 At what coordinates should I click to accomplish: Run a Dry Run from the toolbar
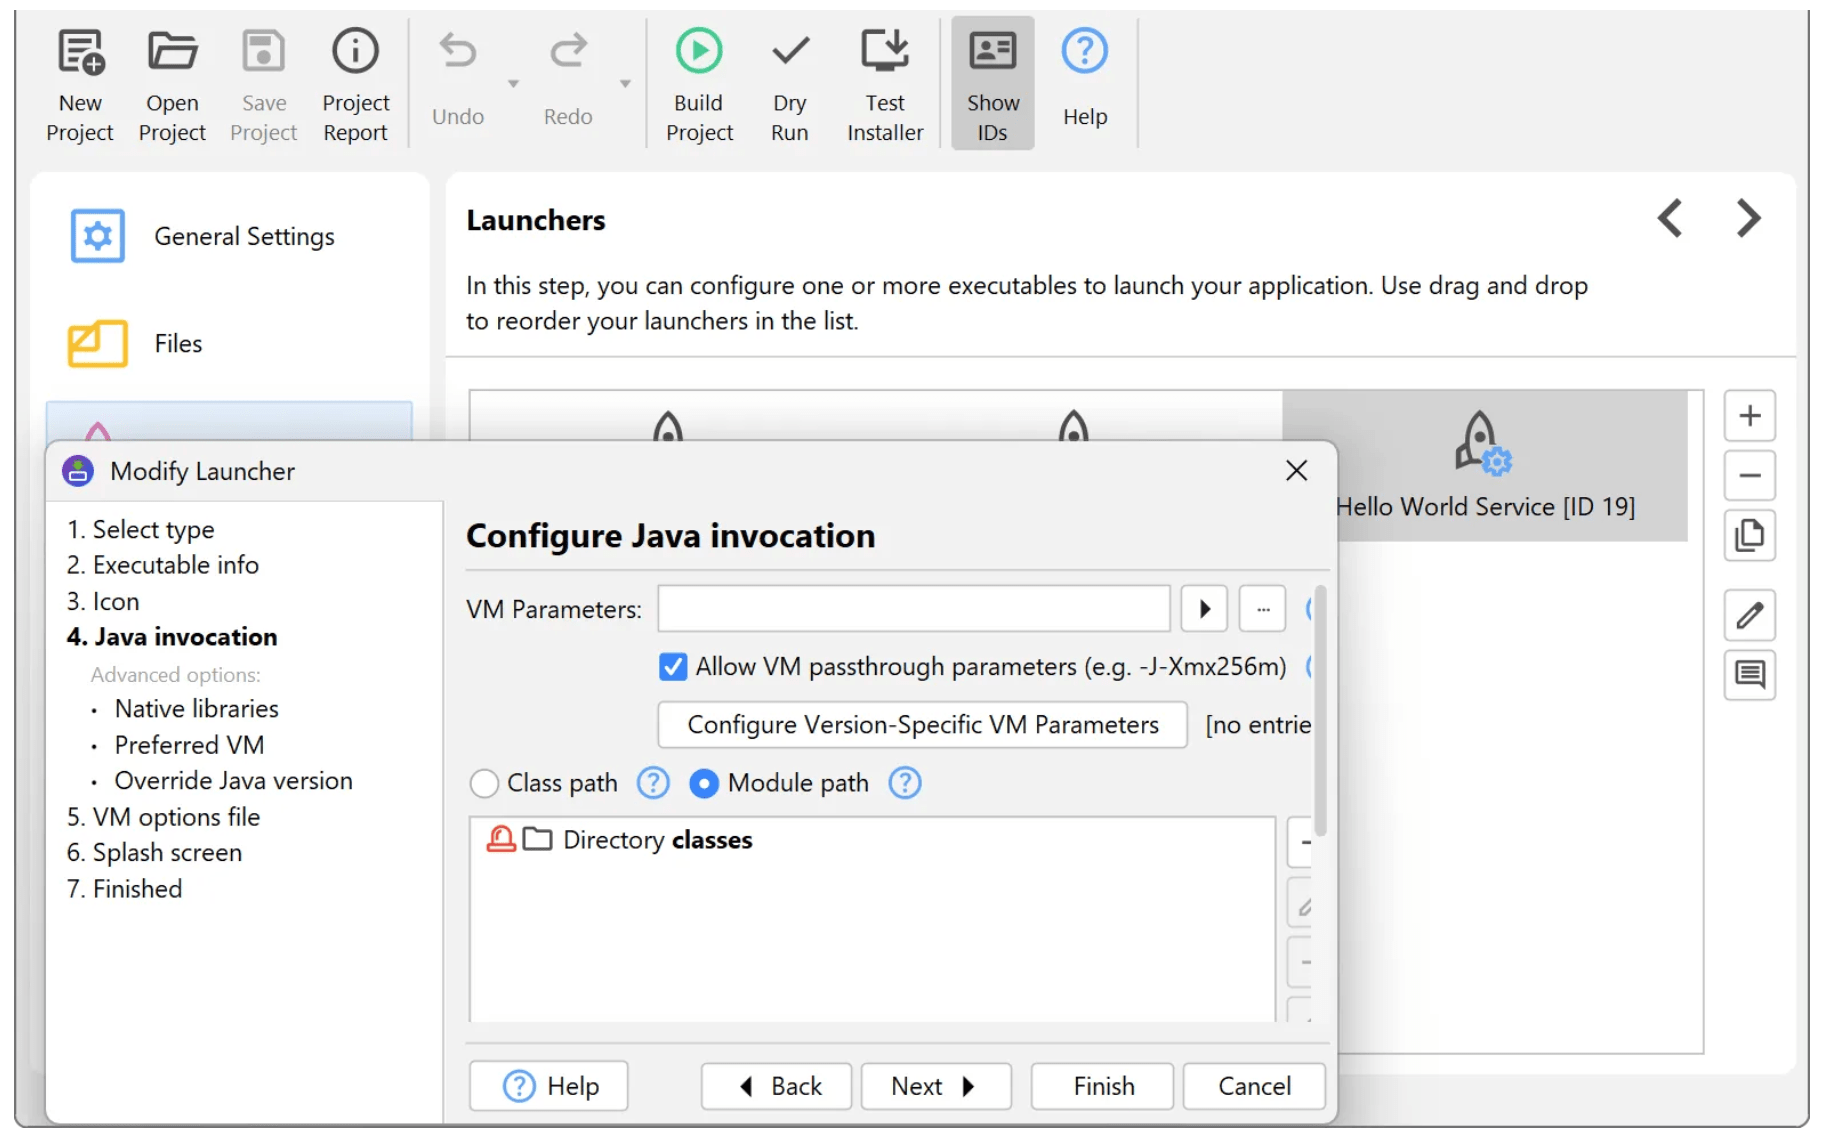(x=789, y=84)
